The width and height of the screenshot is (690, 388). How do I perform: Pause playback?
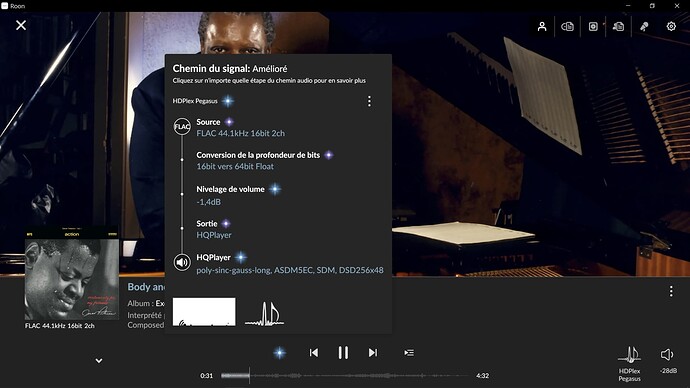(343, 353)
